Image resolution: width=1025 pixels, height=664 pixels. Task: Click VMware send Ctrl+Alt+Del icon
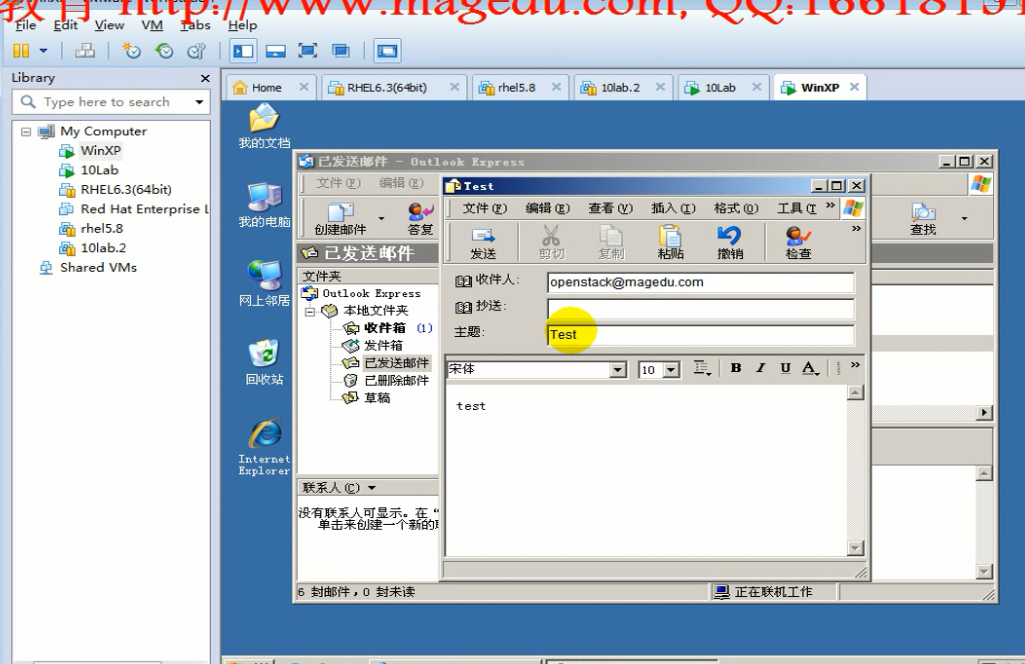click(84, 50)
